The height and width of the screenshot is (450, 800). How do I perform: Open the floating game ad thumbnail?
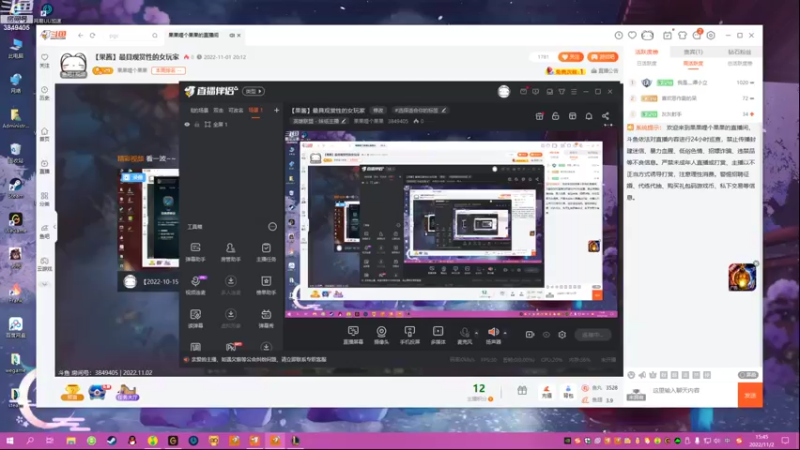(742, 277)
